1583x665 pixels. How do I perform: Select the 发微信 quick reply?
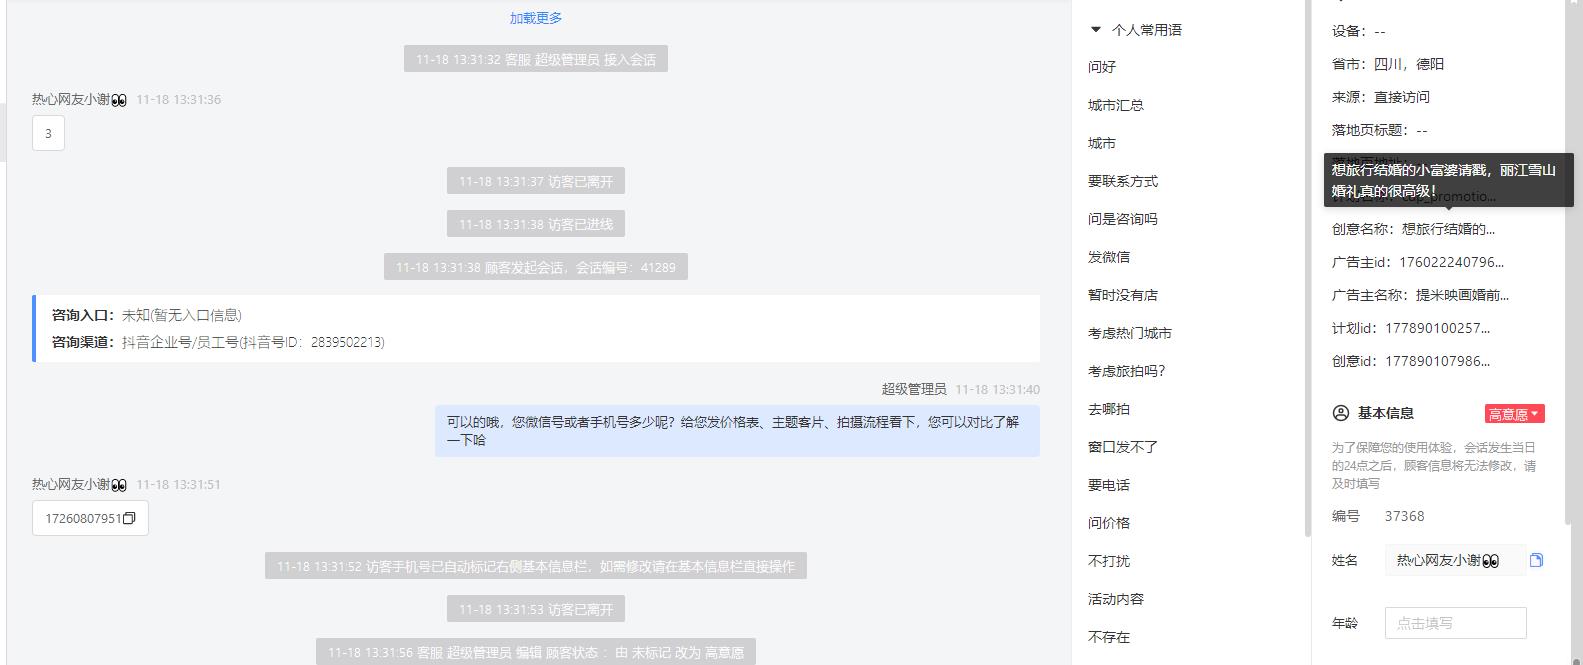click(1109, 257)
